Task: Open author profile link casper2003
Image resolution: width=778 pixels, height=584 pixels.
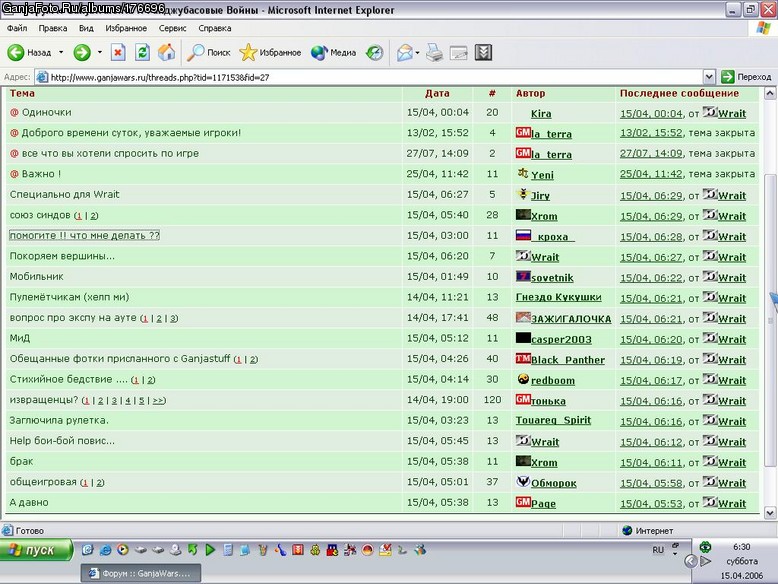Action: coord(561,339)
